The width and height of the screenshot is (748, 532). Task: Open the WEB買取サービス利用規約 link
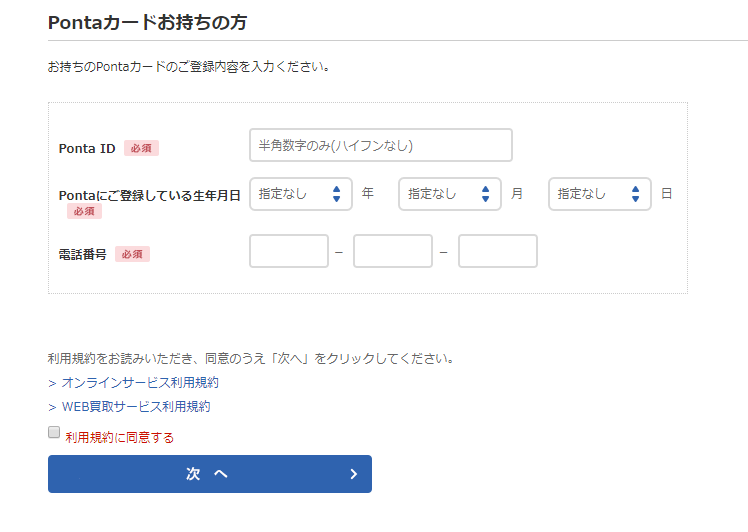click(136, 406)
